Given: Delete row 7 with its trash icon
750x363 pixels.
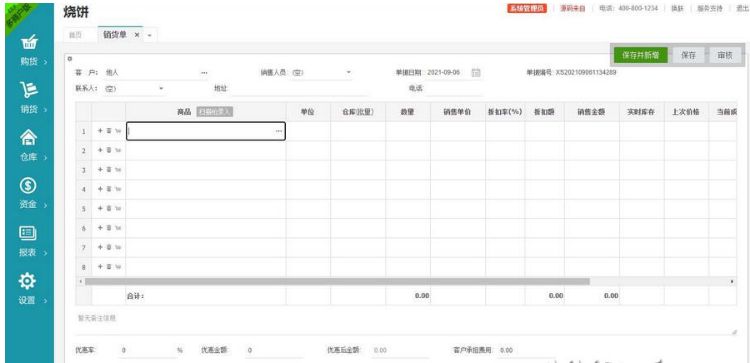Looking at the screenshot, I should click(x=109, y=247).
